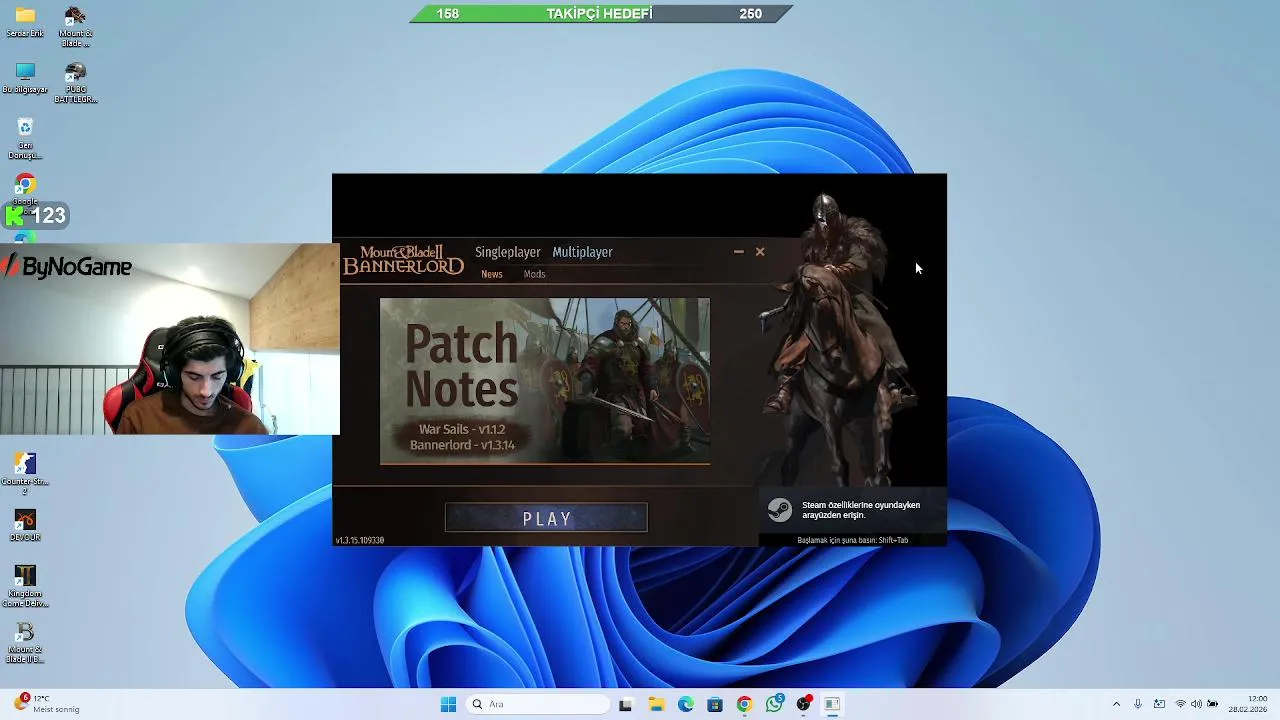This screenshot has width=1280, height=720.
Task: Select the Counter-Strike 2 desktop shortcut
Action: 25,474
